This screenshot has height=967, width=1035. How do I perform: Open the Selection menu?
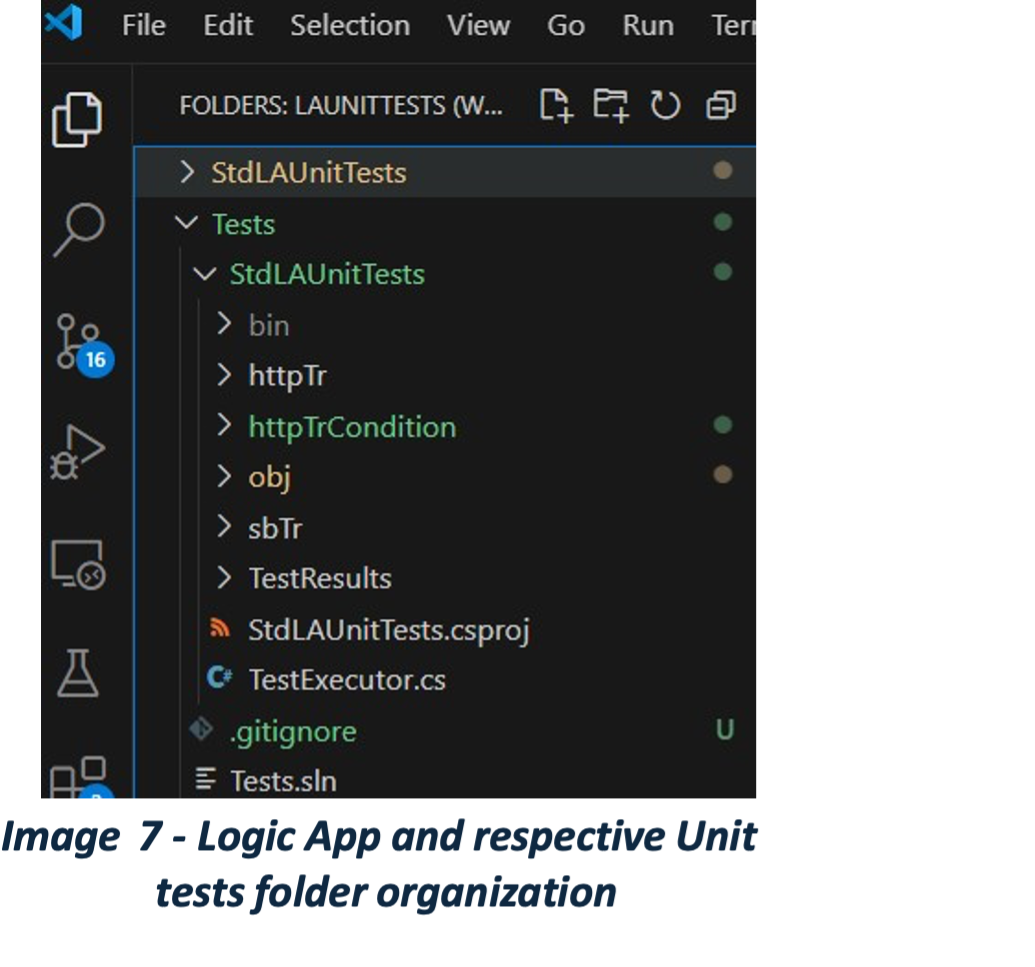(x=349, y=25)
